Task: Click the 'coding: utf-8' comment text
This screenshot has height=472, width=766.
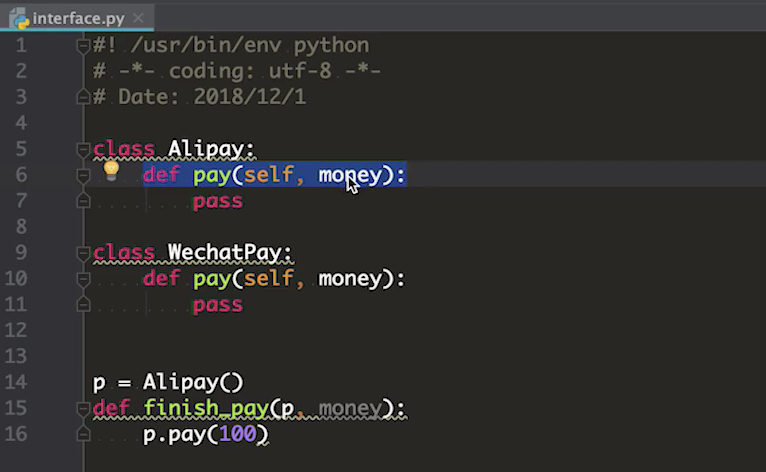Action: tap(251, 71)
